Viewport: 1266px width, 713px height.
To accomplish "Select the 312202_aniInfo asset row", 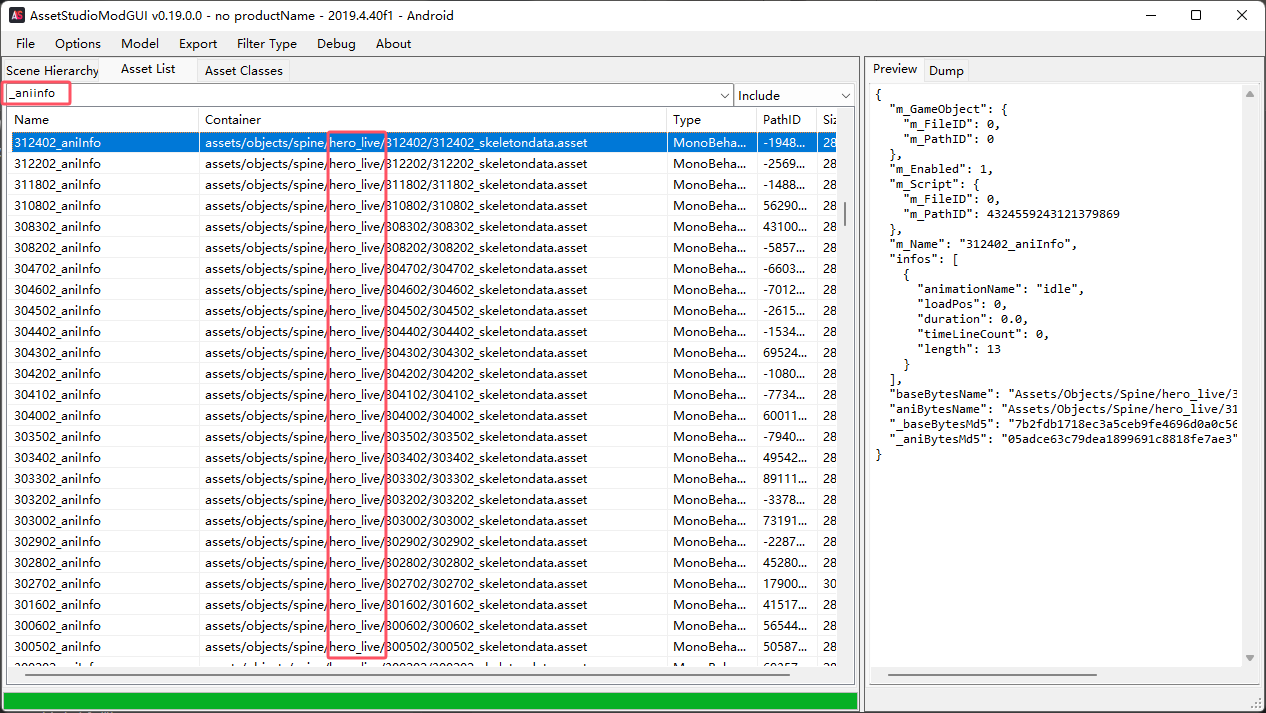I will tap(423, 163).
